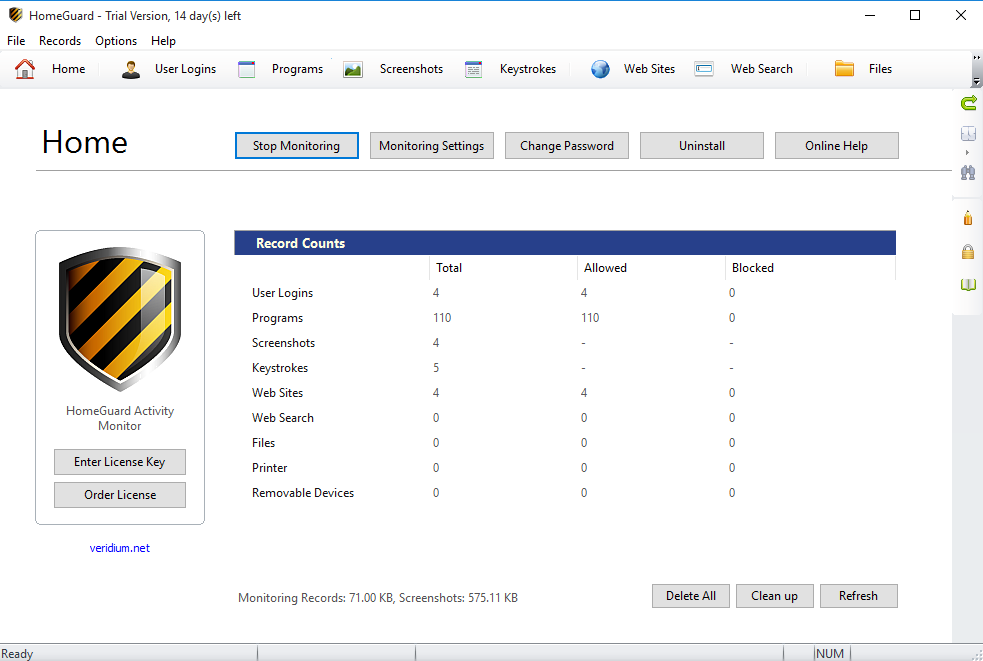Open the Help menu
983x661 pixels.
click(163, 41)
